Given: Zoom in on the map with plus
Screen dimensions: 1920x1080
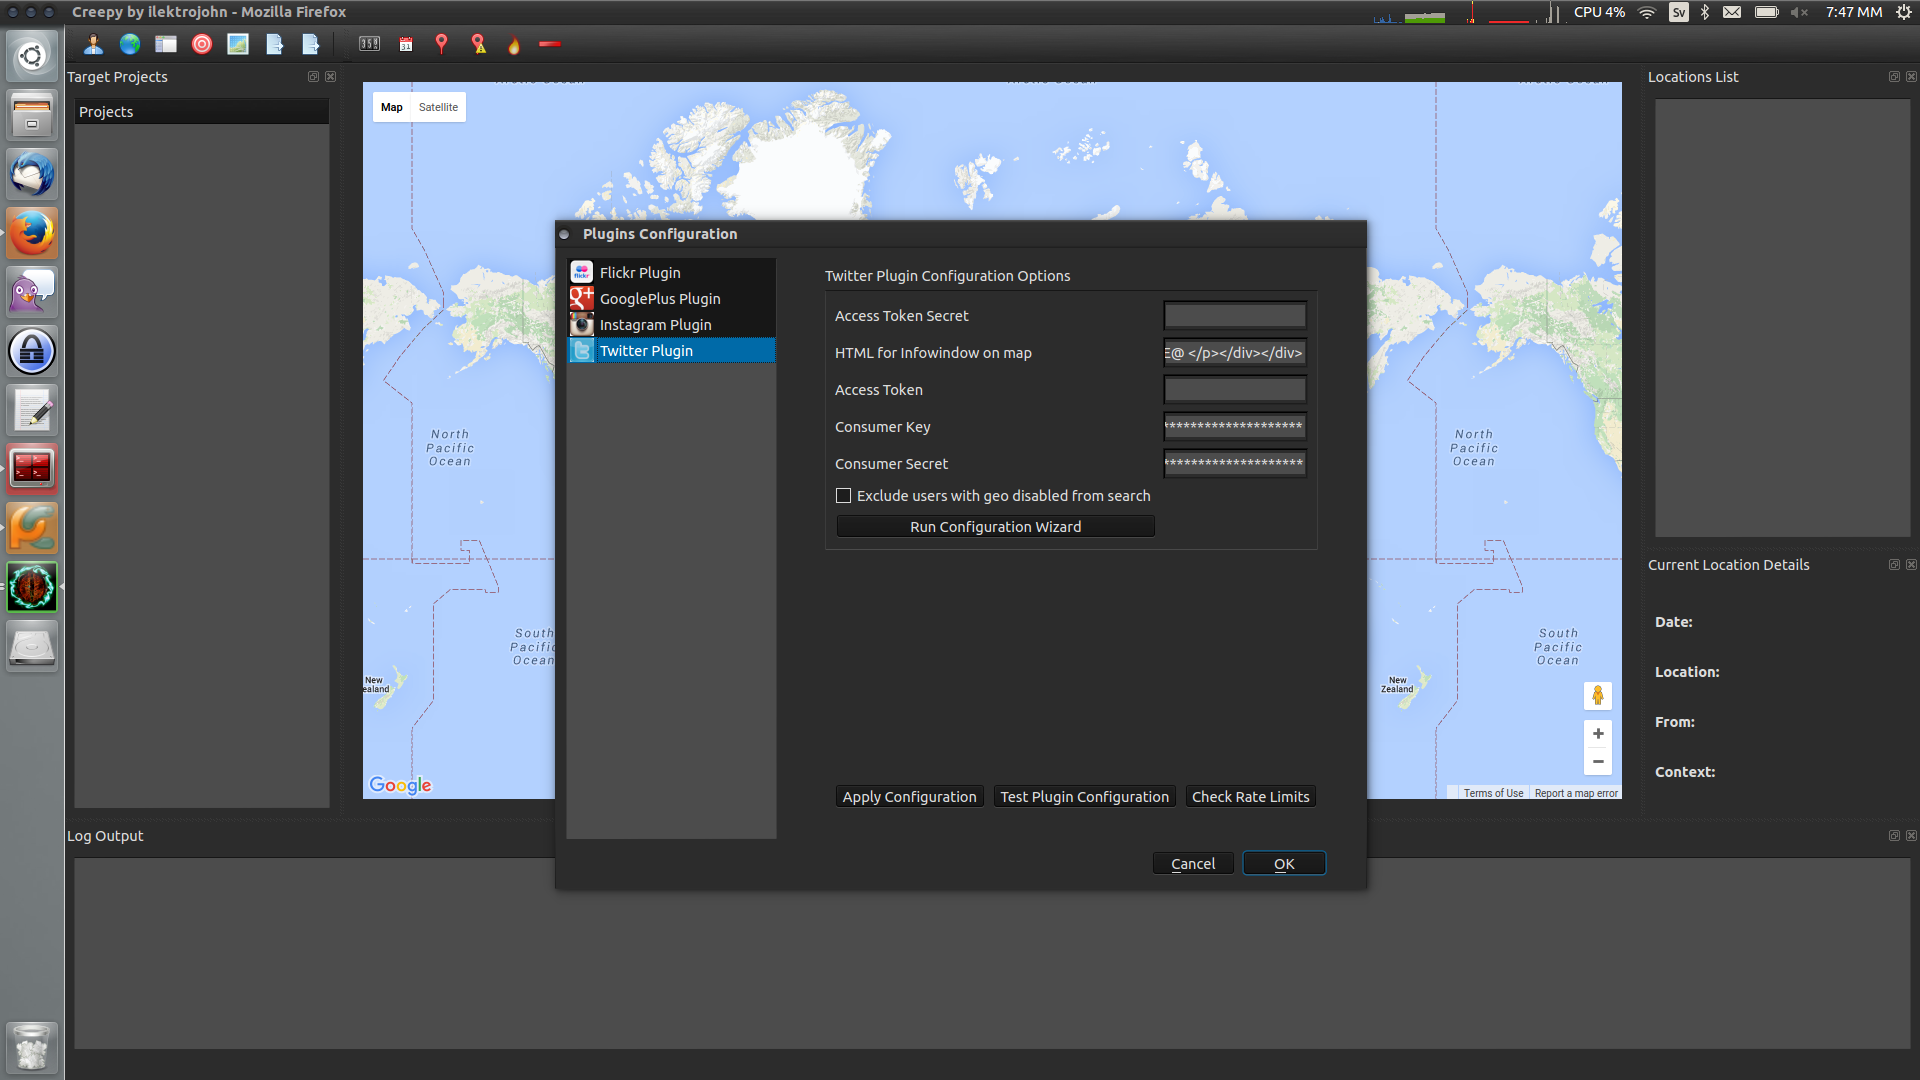Looking at the screenshot, I should point(1598,733).
